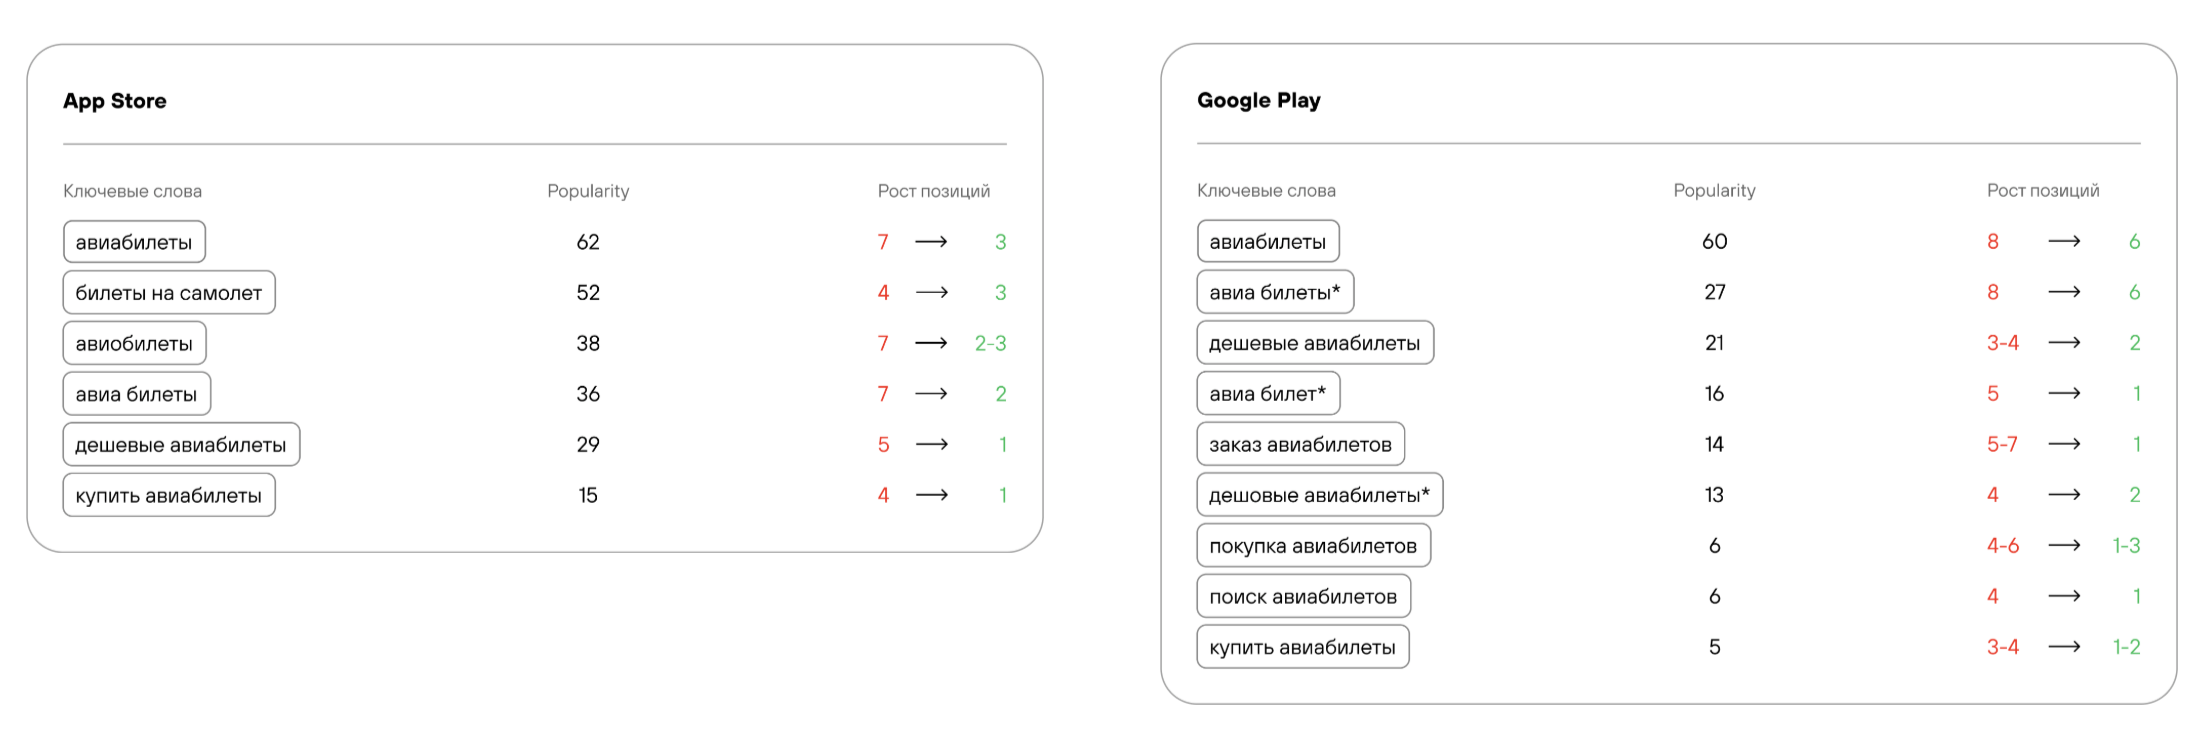Click the Popularity column header under App Store
This screenshot has width=2204, height=754.
click(x=588, y=191)
